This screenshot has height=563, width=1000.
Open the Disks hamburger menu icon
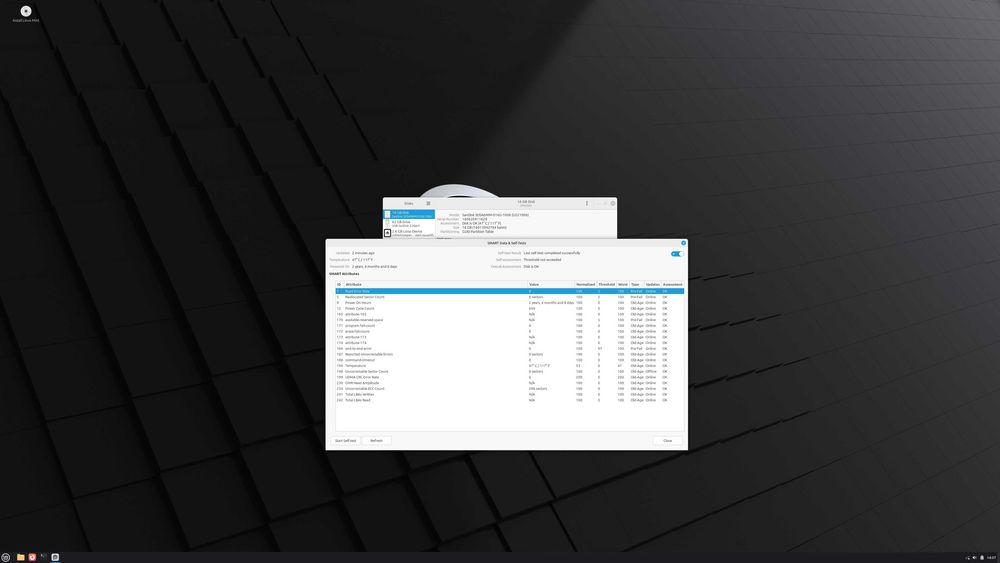tap(428, 203)
